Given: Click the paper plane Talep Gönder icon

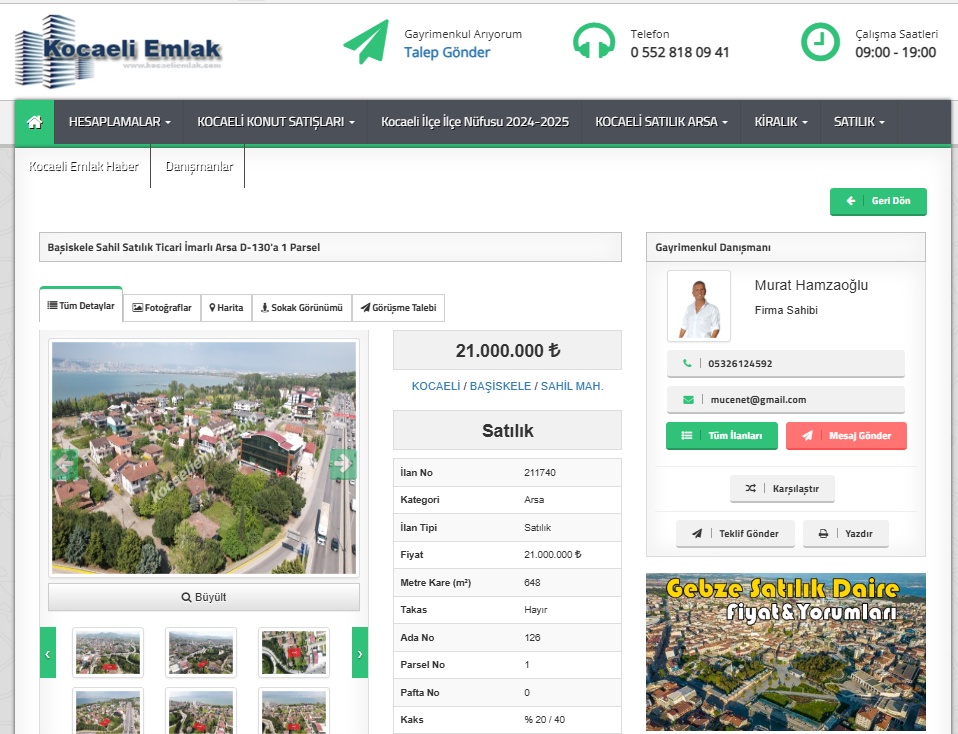Looking at the screenshot, I should (366, 42).
